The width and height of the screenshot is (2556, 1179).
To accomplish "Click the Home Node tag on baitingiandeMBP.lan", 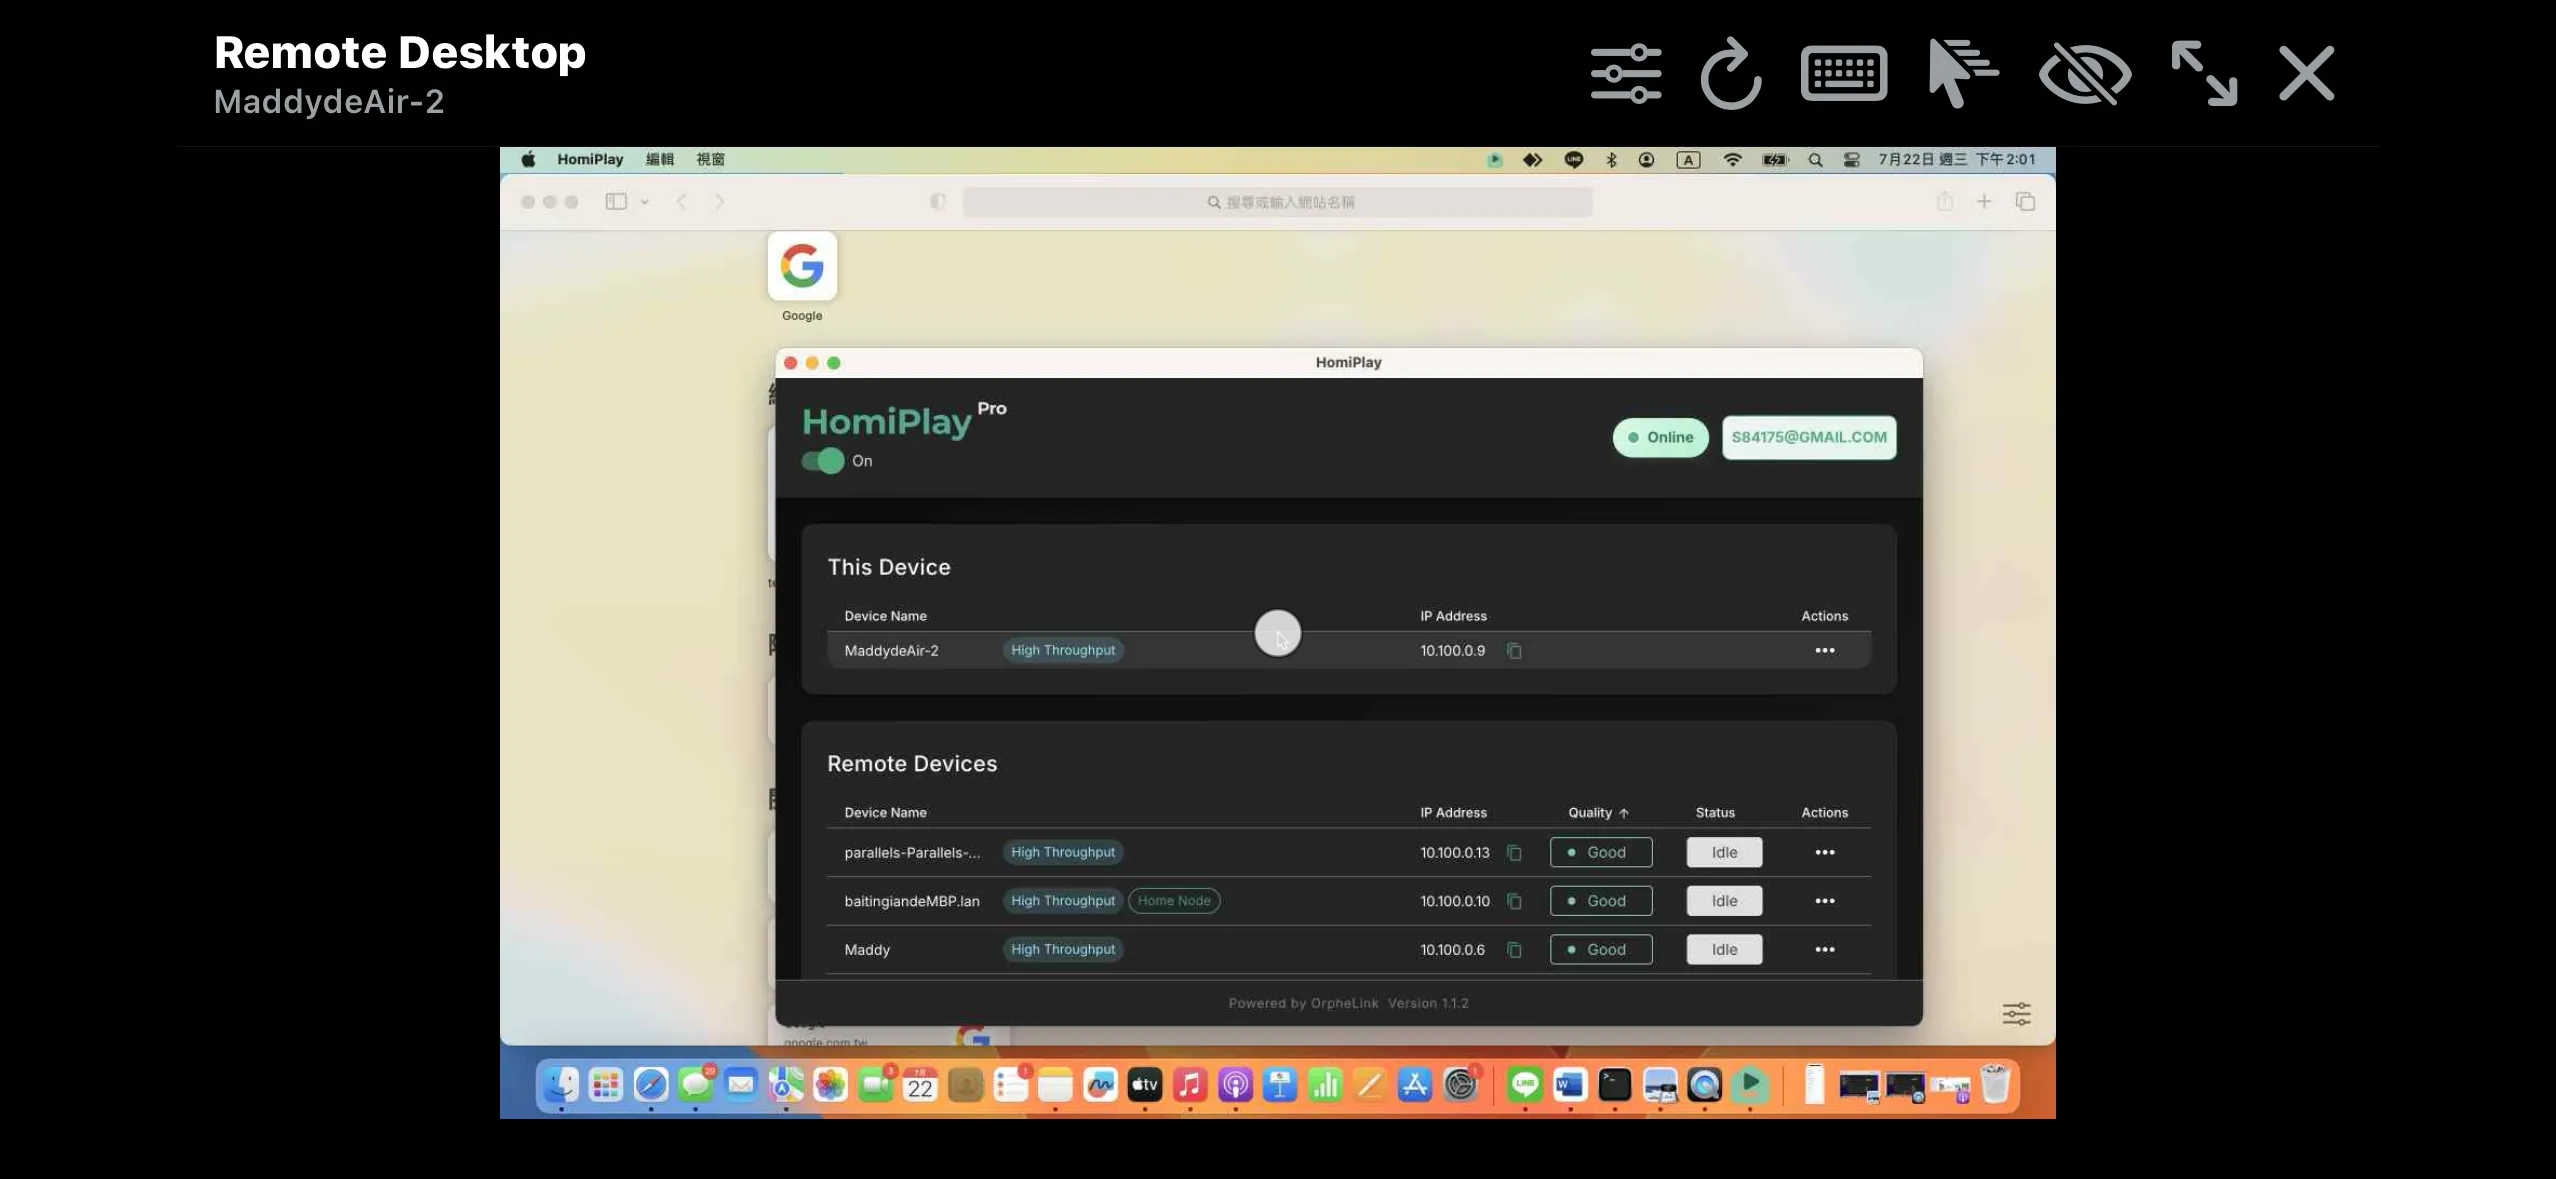I will 1174,901.
